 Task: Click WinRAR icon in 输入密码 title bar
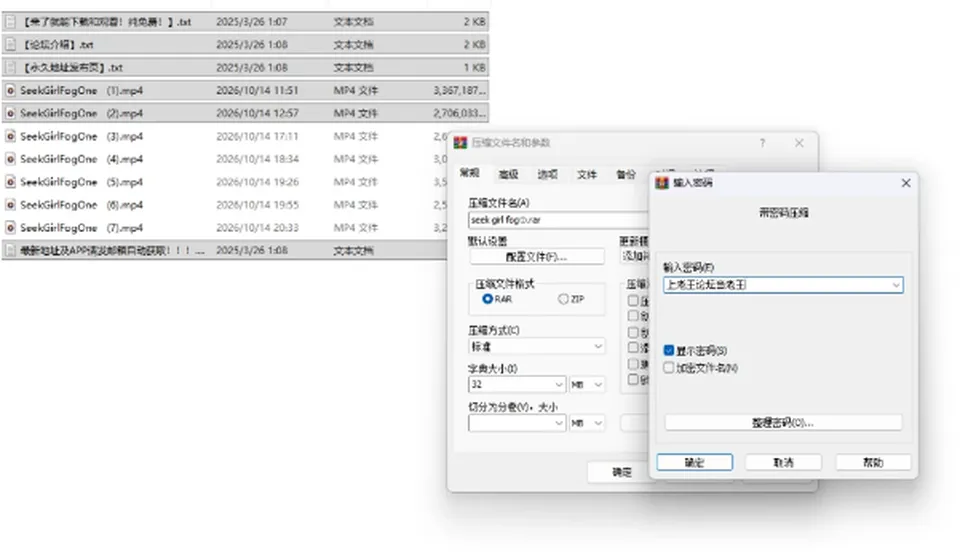[662, 182]
